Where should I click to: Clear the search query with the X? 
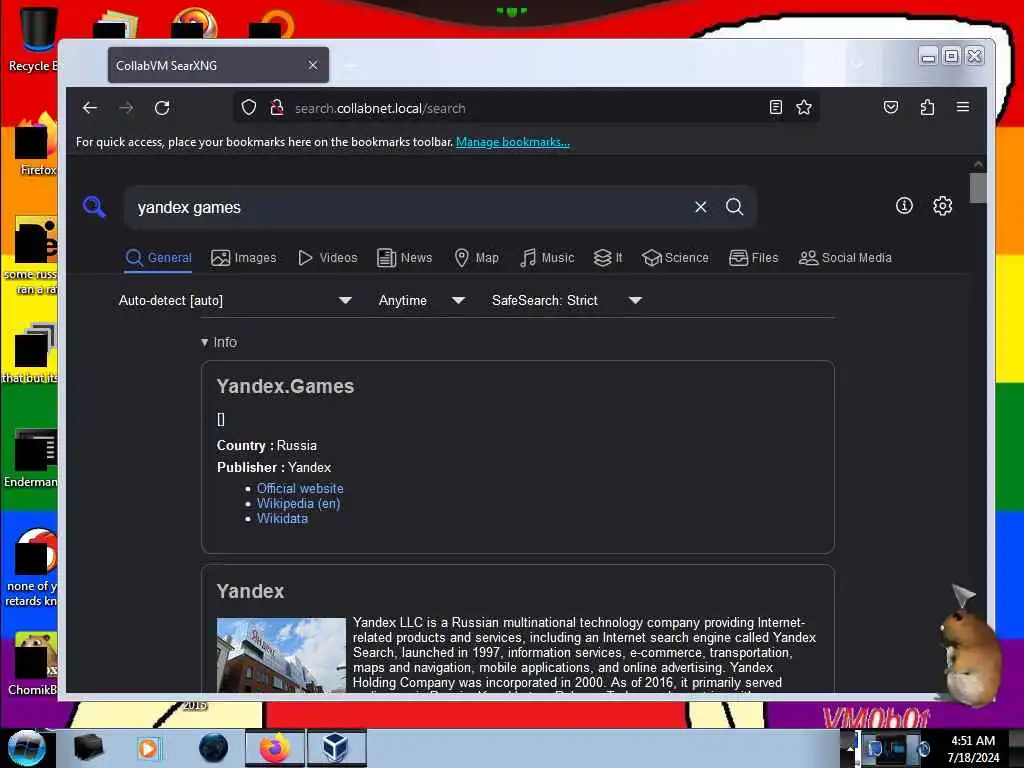pos(701,207)
